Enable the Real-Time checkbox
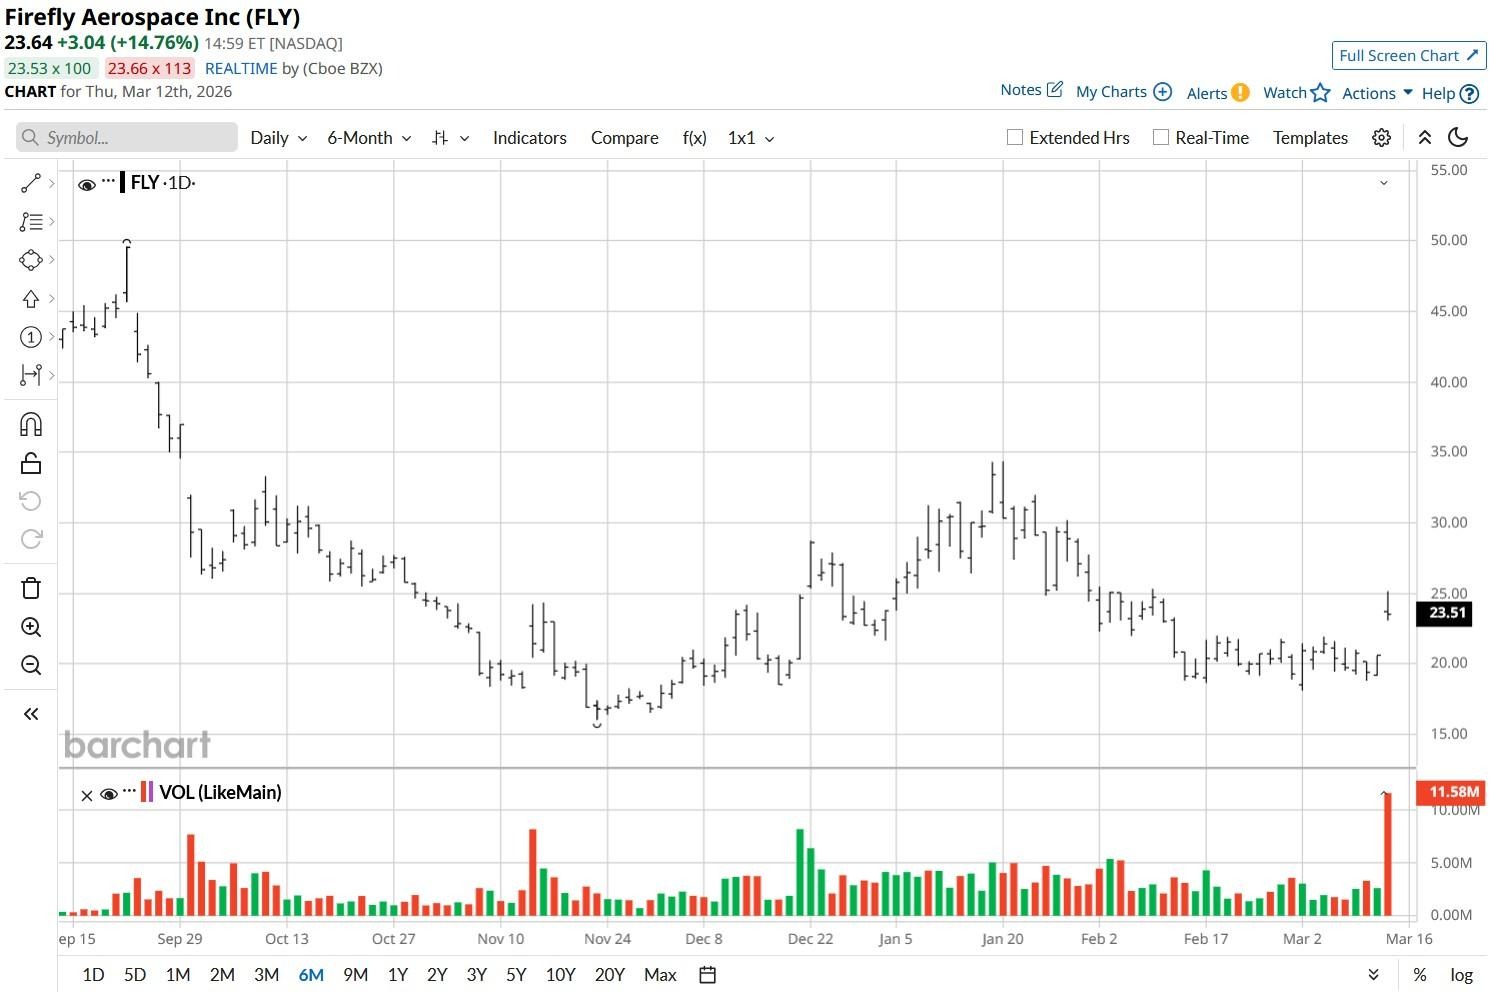This screenshot has width=1489, height=994. 1161,138
